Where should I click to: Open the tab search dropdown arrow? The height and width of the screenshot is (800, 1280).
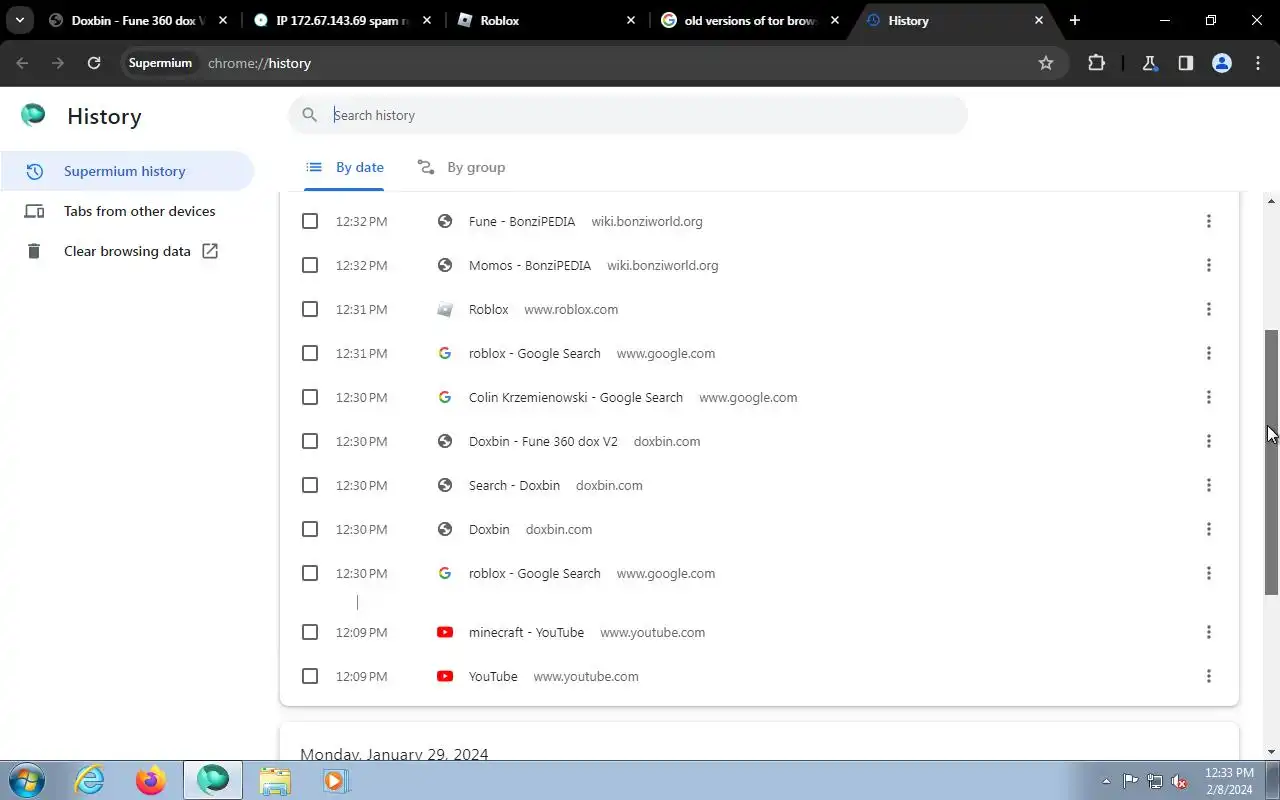coord(19,20)
